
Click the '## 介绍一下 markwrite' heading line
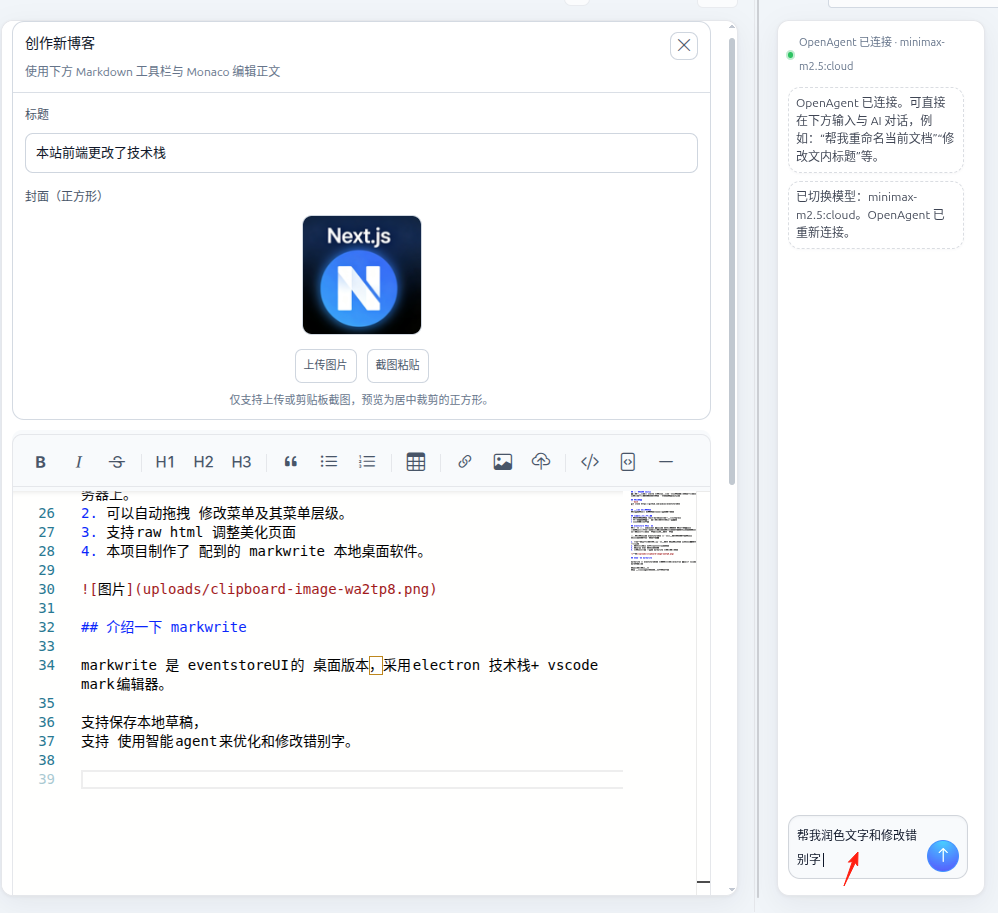(x=164, y=628)
